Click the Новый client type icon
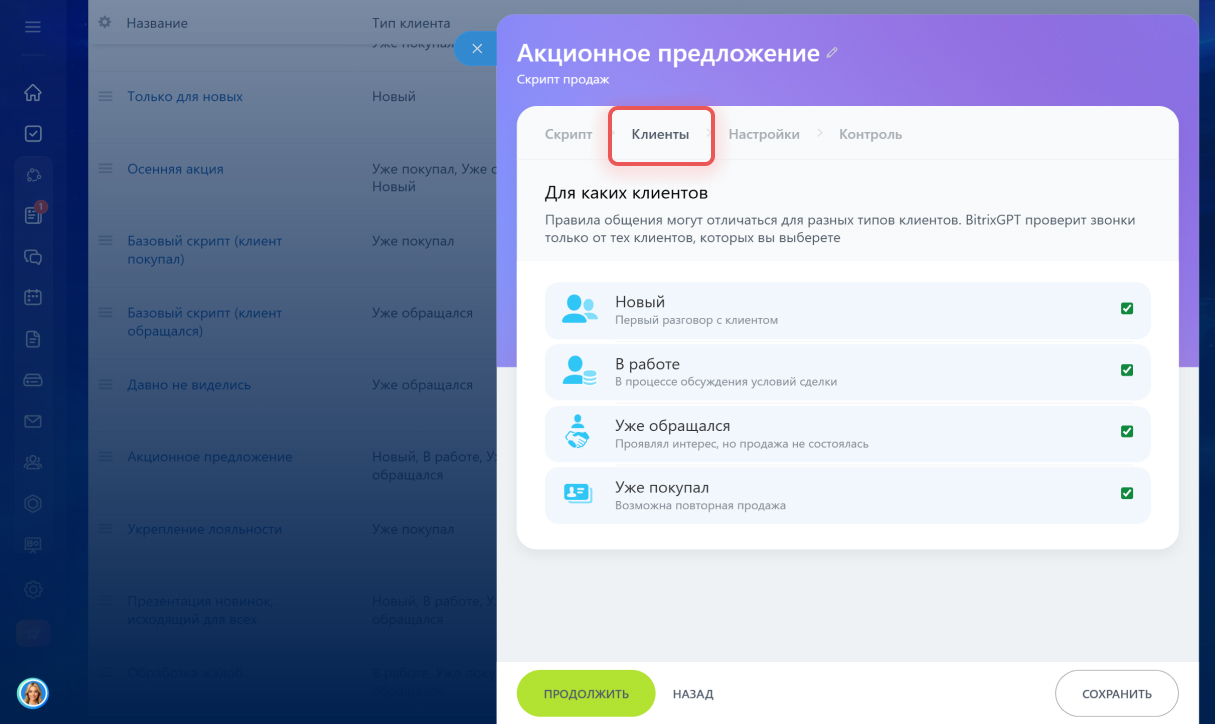This screenshot has width=1215, height=724. pyautogui.click(x=579, y=309)
